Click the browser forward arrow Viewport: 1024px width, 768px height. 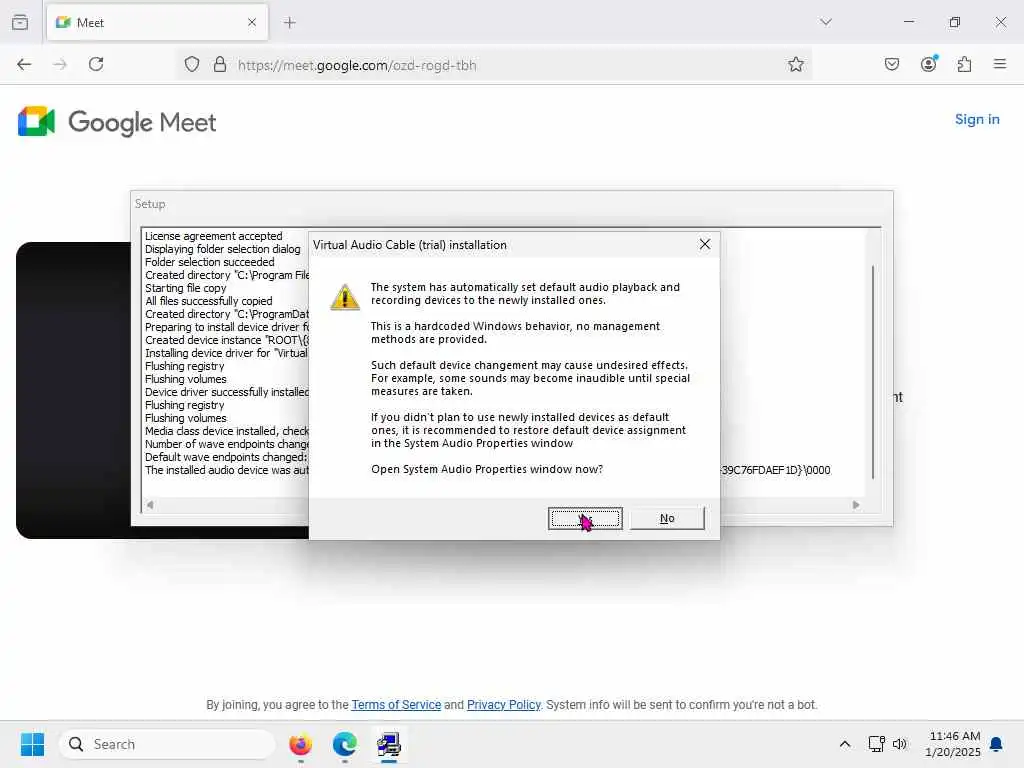coord(60,64)
